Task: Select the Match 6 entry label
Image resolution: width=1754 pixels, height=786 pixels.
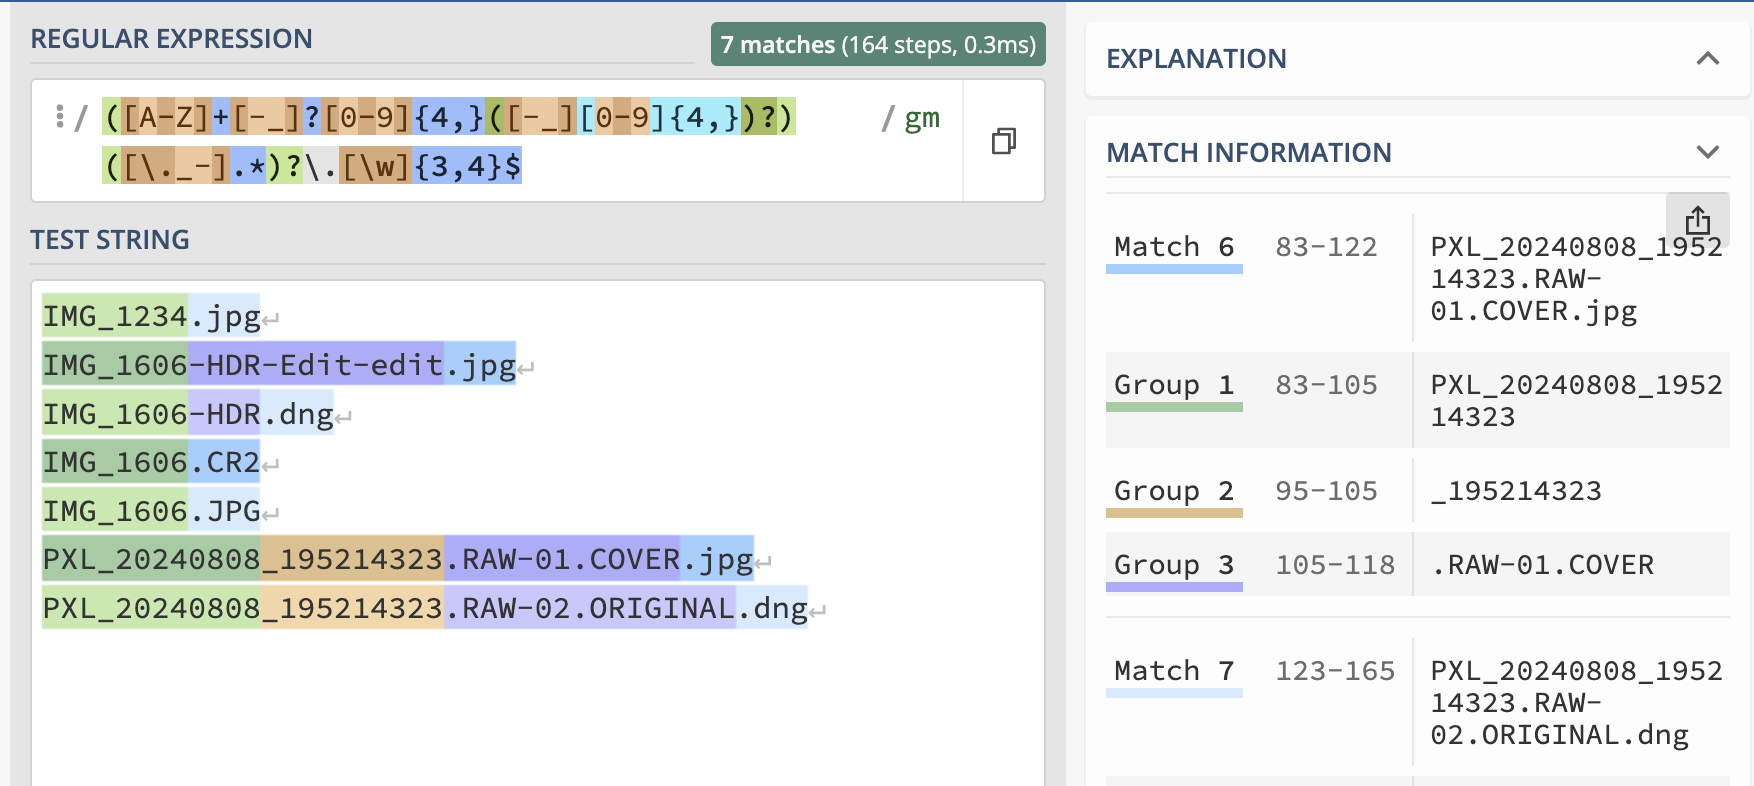Action: (1174, 247)
